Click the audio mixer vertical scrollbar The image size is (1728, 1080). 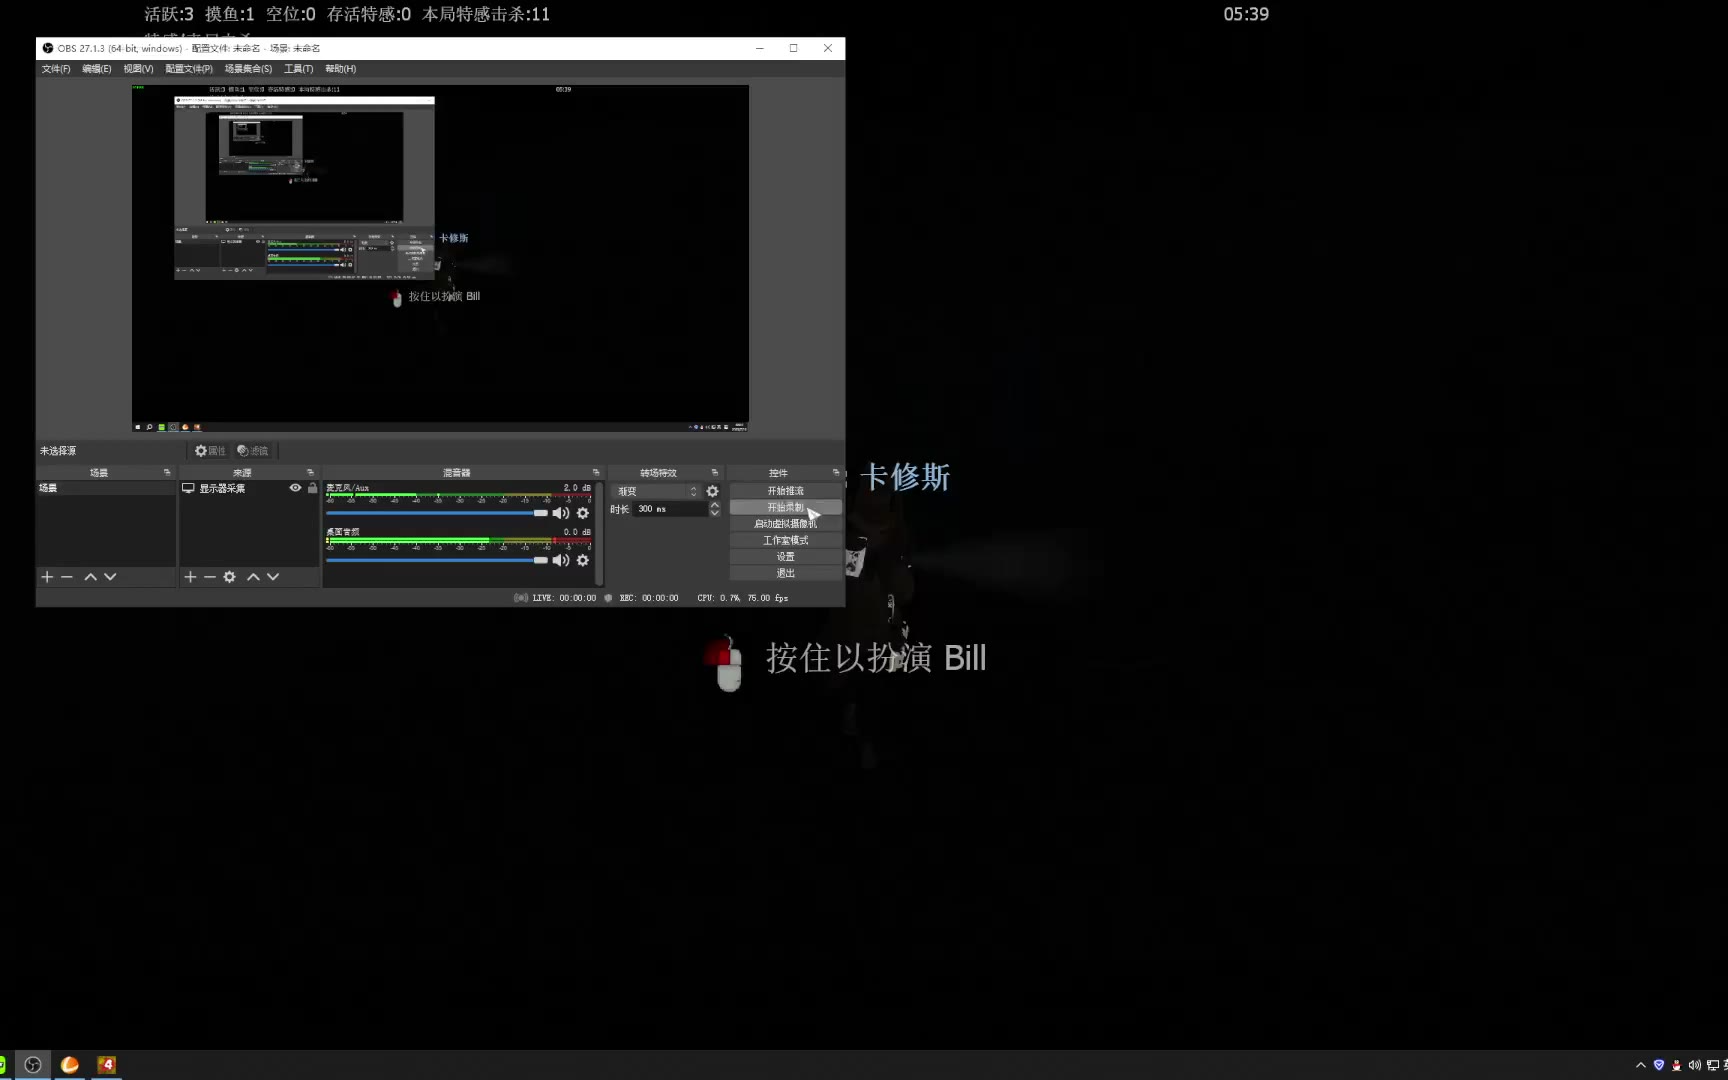coord(599,533)
